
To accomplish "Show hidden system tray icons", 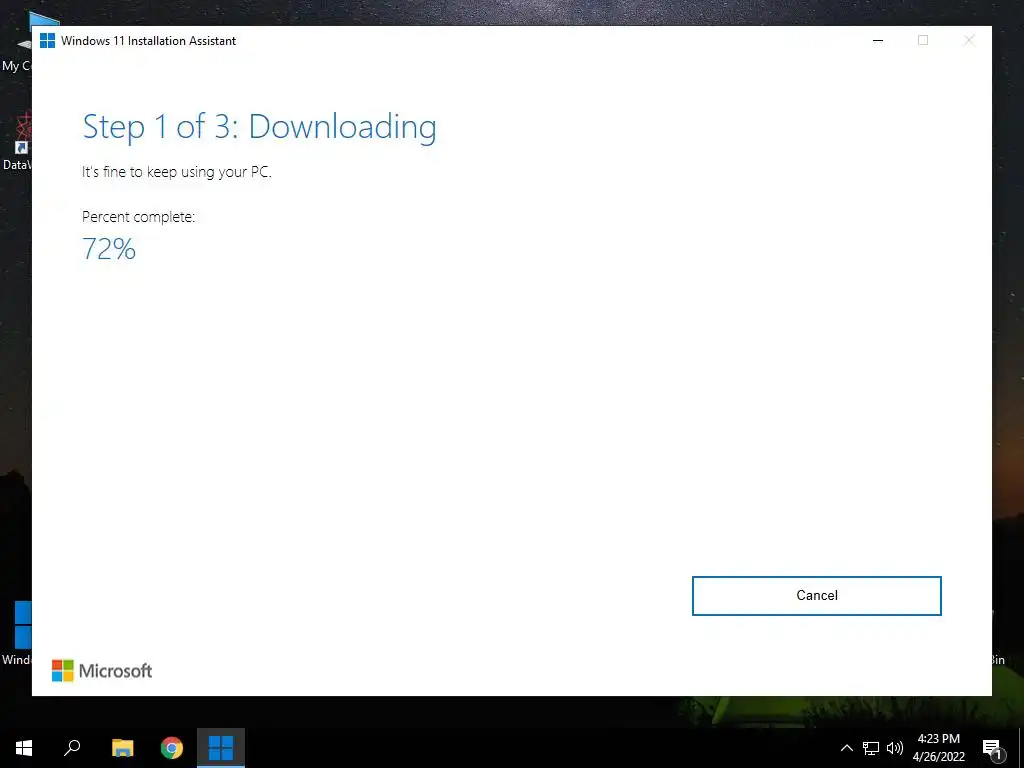I will coord(846,748).
